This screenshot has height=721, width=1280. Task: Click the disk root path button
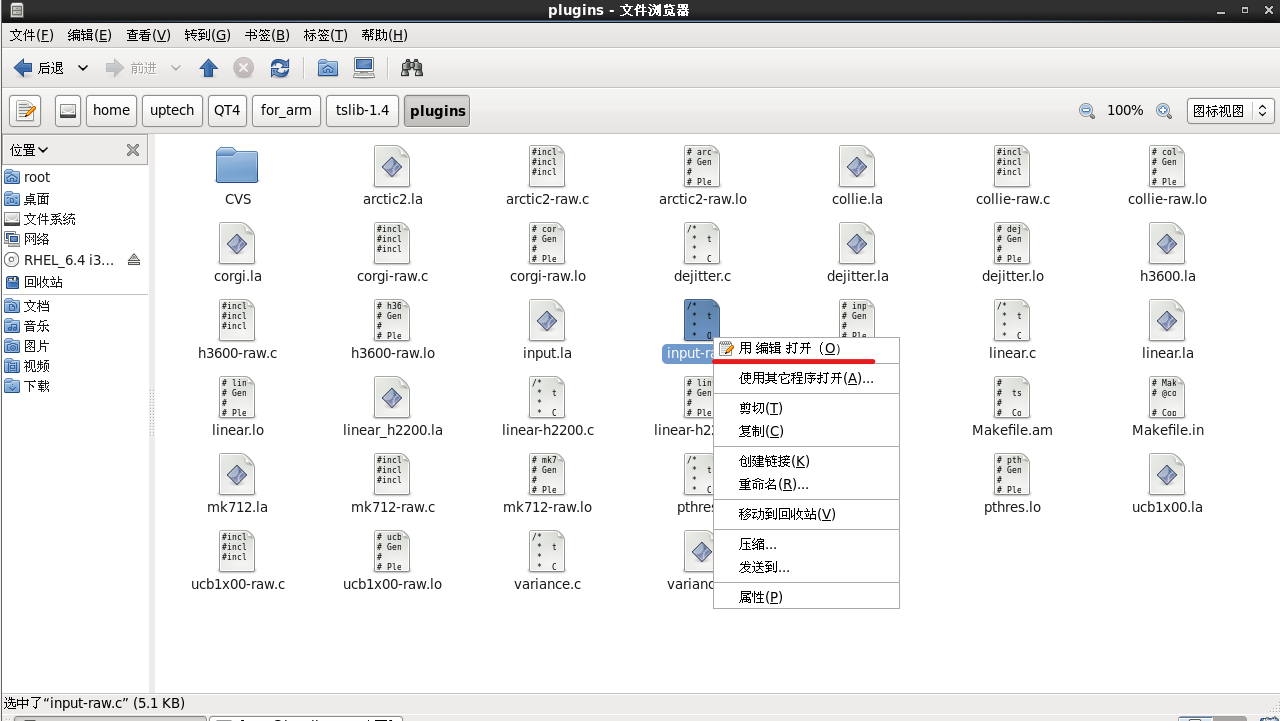68,111
